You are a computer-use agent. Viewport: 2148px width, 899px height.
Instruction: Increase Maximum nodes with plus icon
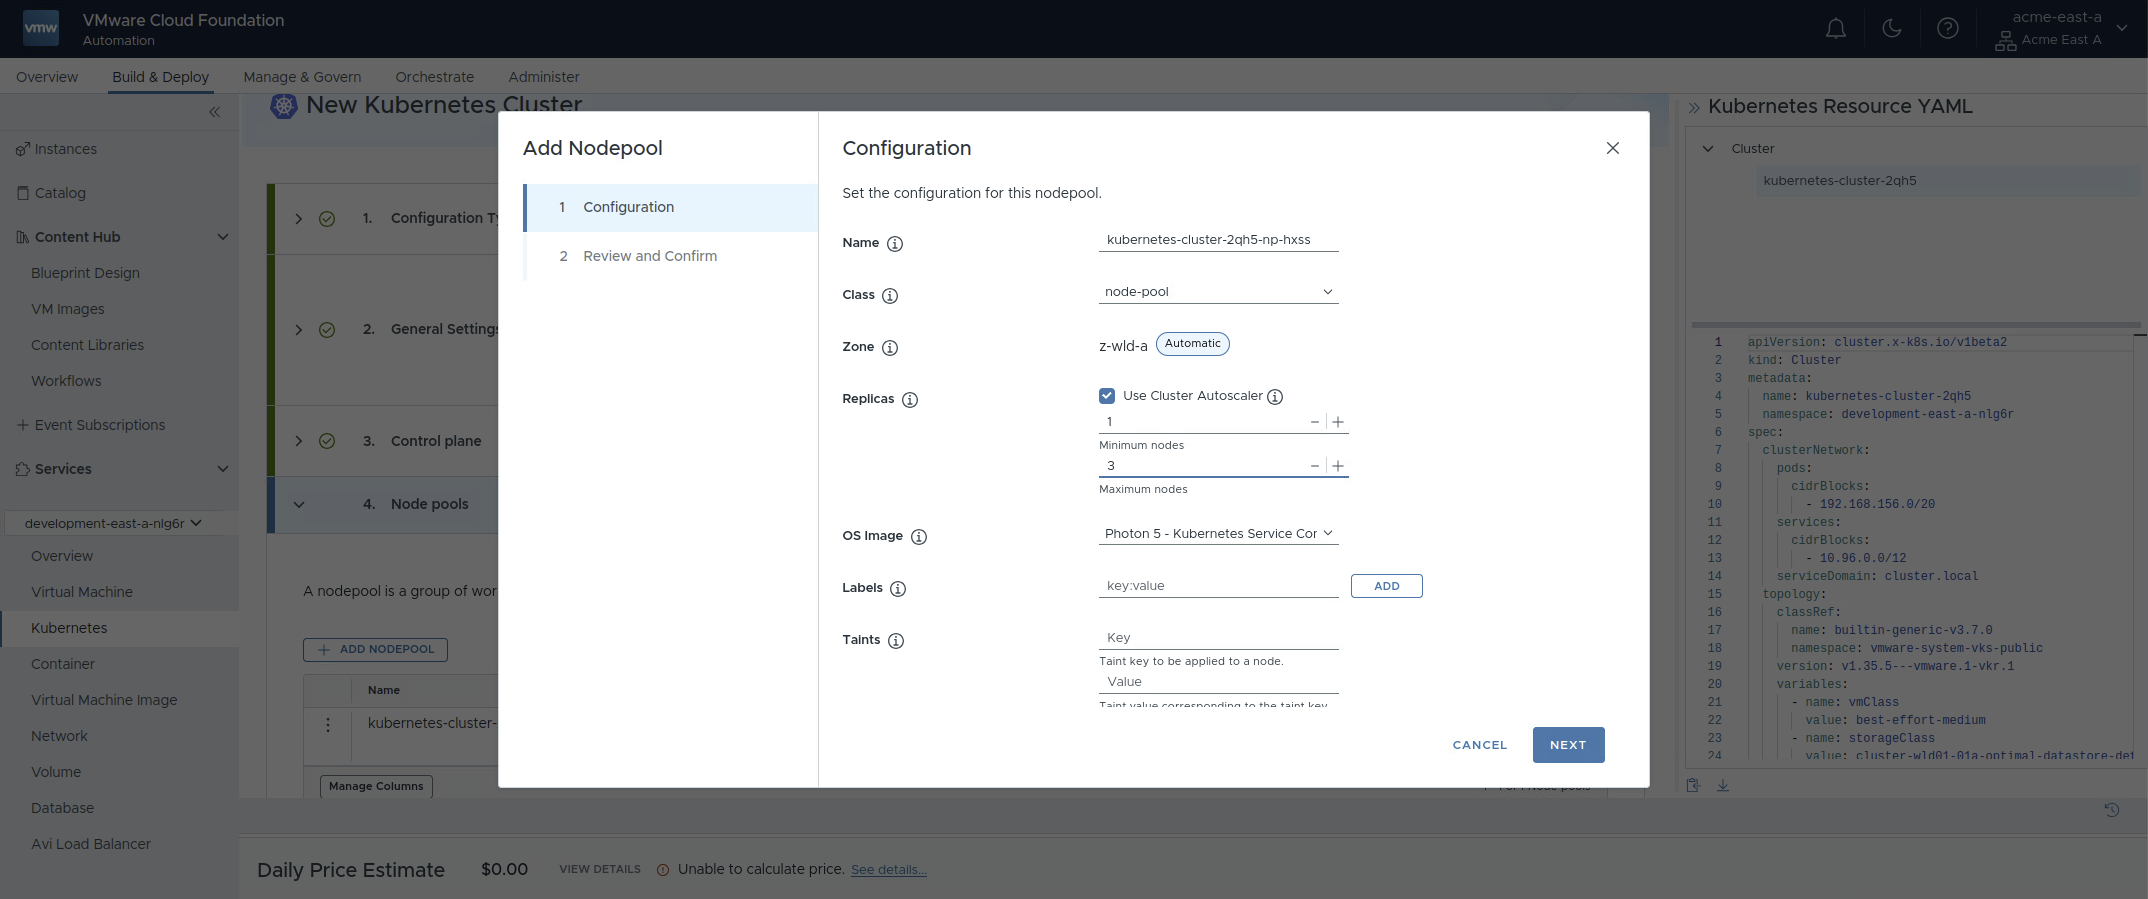coord(1338,466)
